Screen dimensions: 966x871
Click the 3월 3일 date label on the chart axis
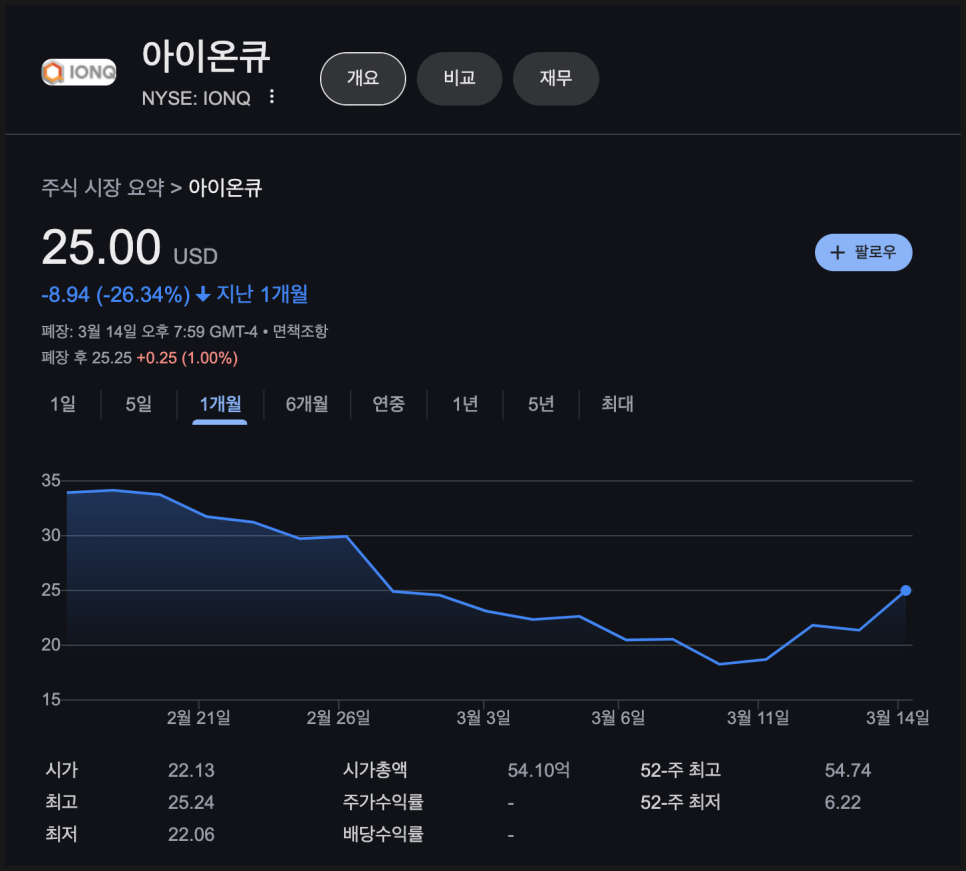484,718
